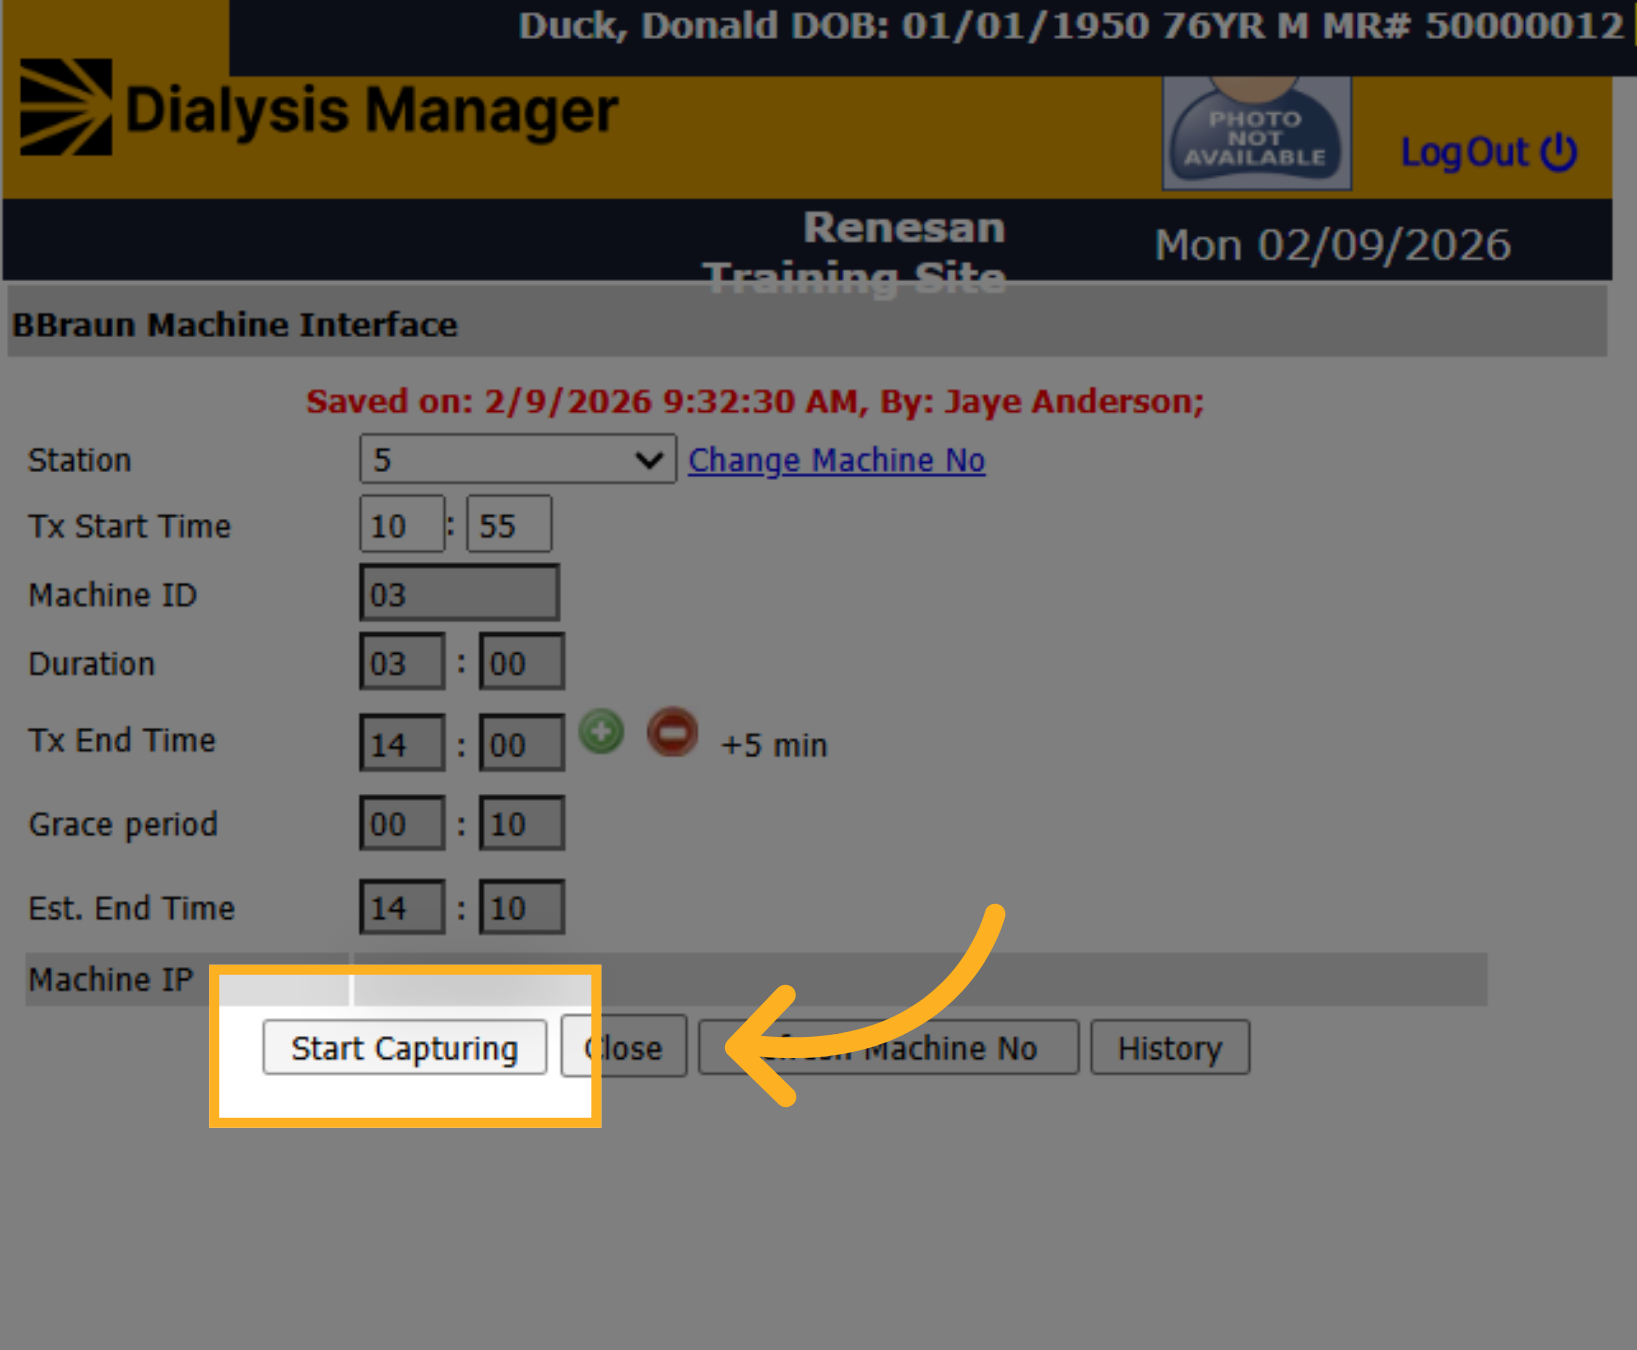Image resolution: width=1637 pixels, height=1350 pixels.
Task: Click the Dialysis Manager title text
Action: pos(372,109)
